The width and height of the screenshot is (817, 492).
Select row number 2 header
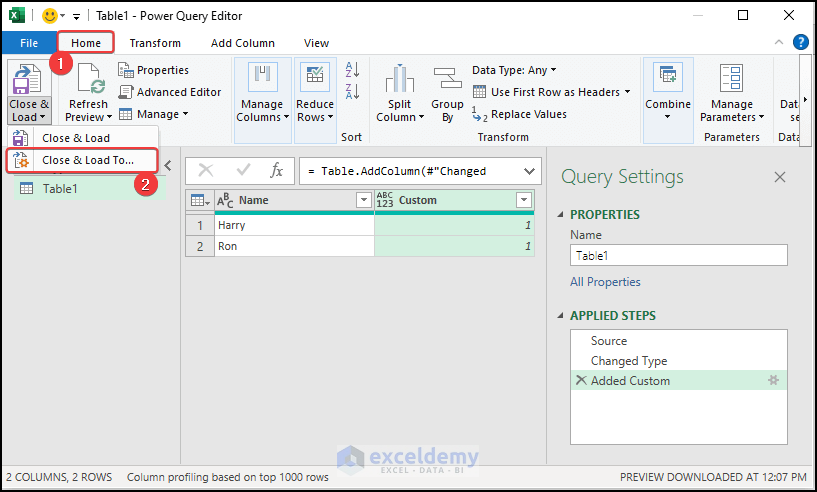coord(200,246)
